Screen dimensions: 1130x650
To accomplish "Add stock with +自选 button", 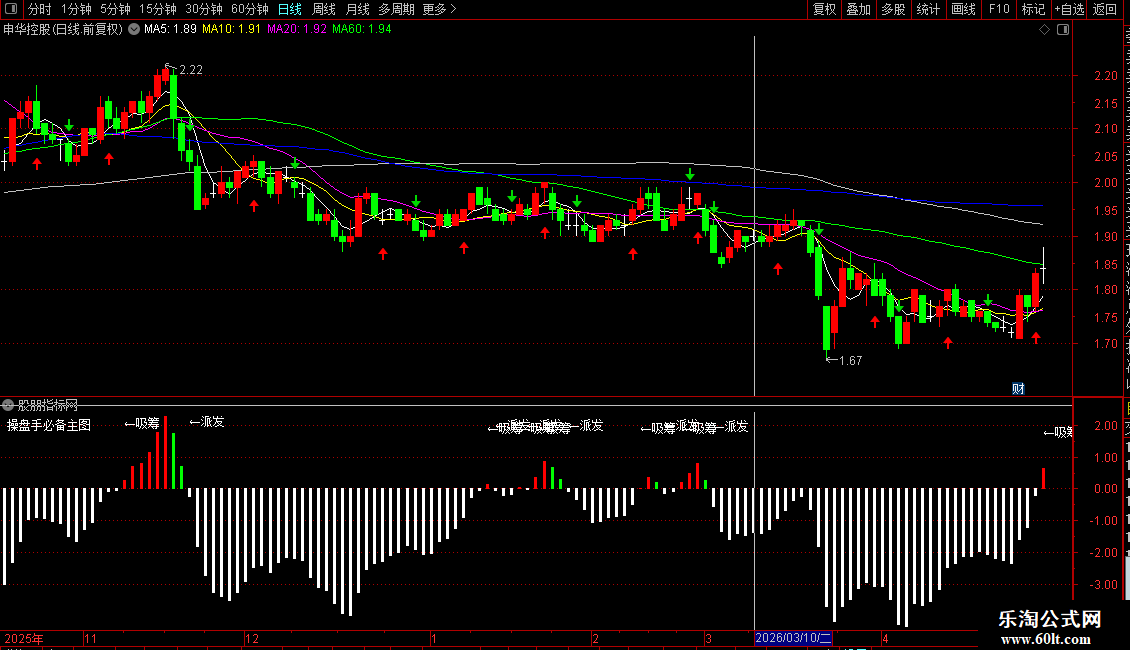I will click(1069, 9).
